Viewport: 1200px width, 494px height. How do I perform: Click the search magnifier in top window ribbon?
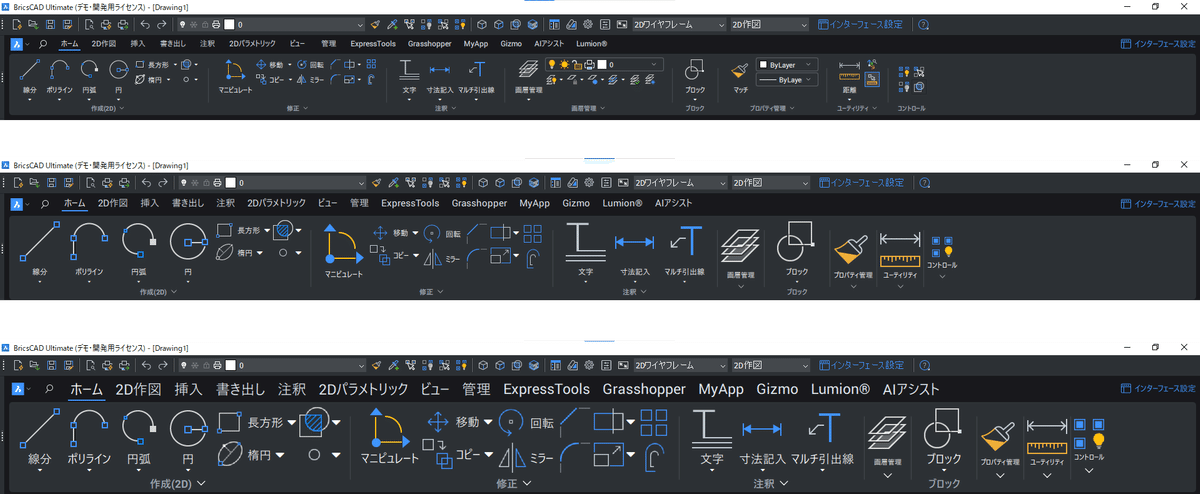43,44
